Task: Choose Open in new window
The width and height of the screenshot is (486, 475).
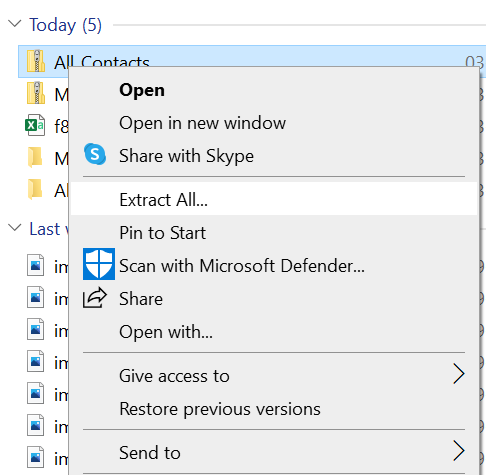Action: (202, 123)
